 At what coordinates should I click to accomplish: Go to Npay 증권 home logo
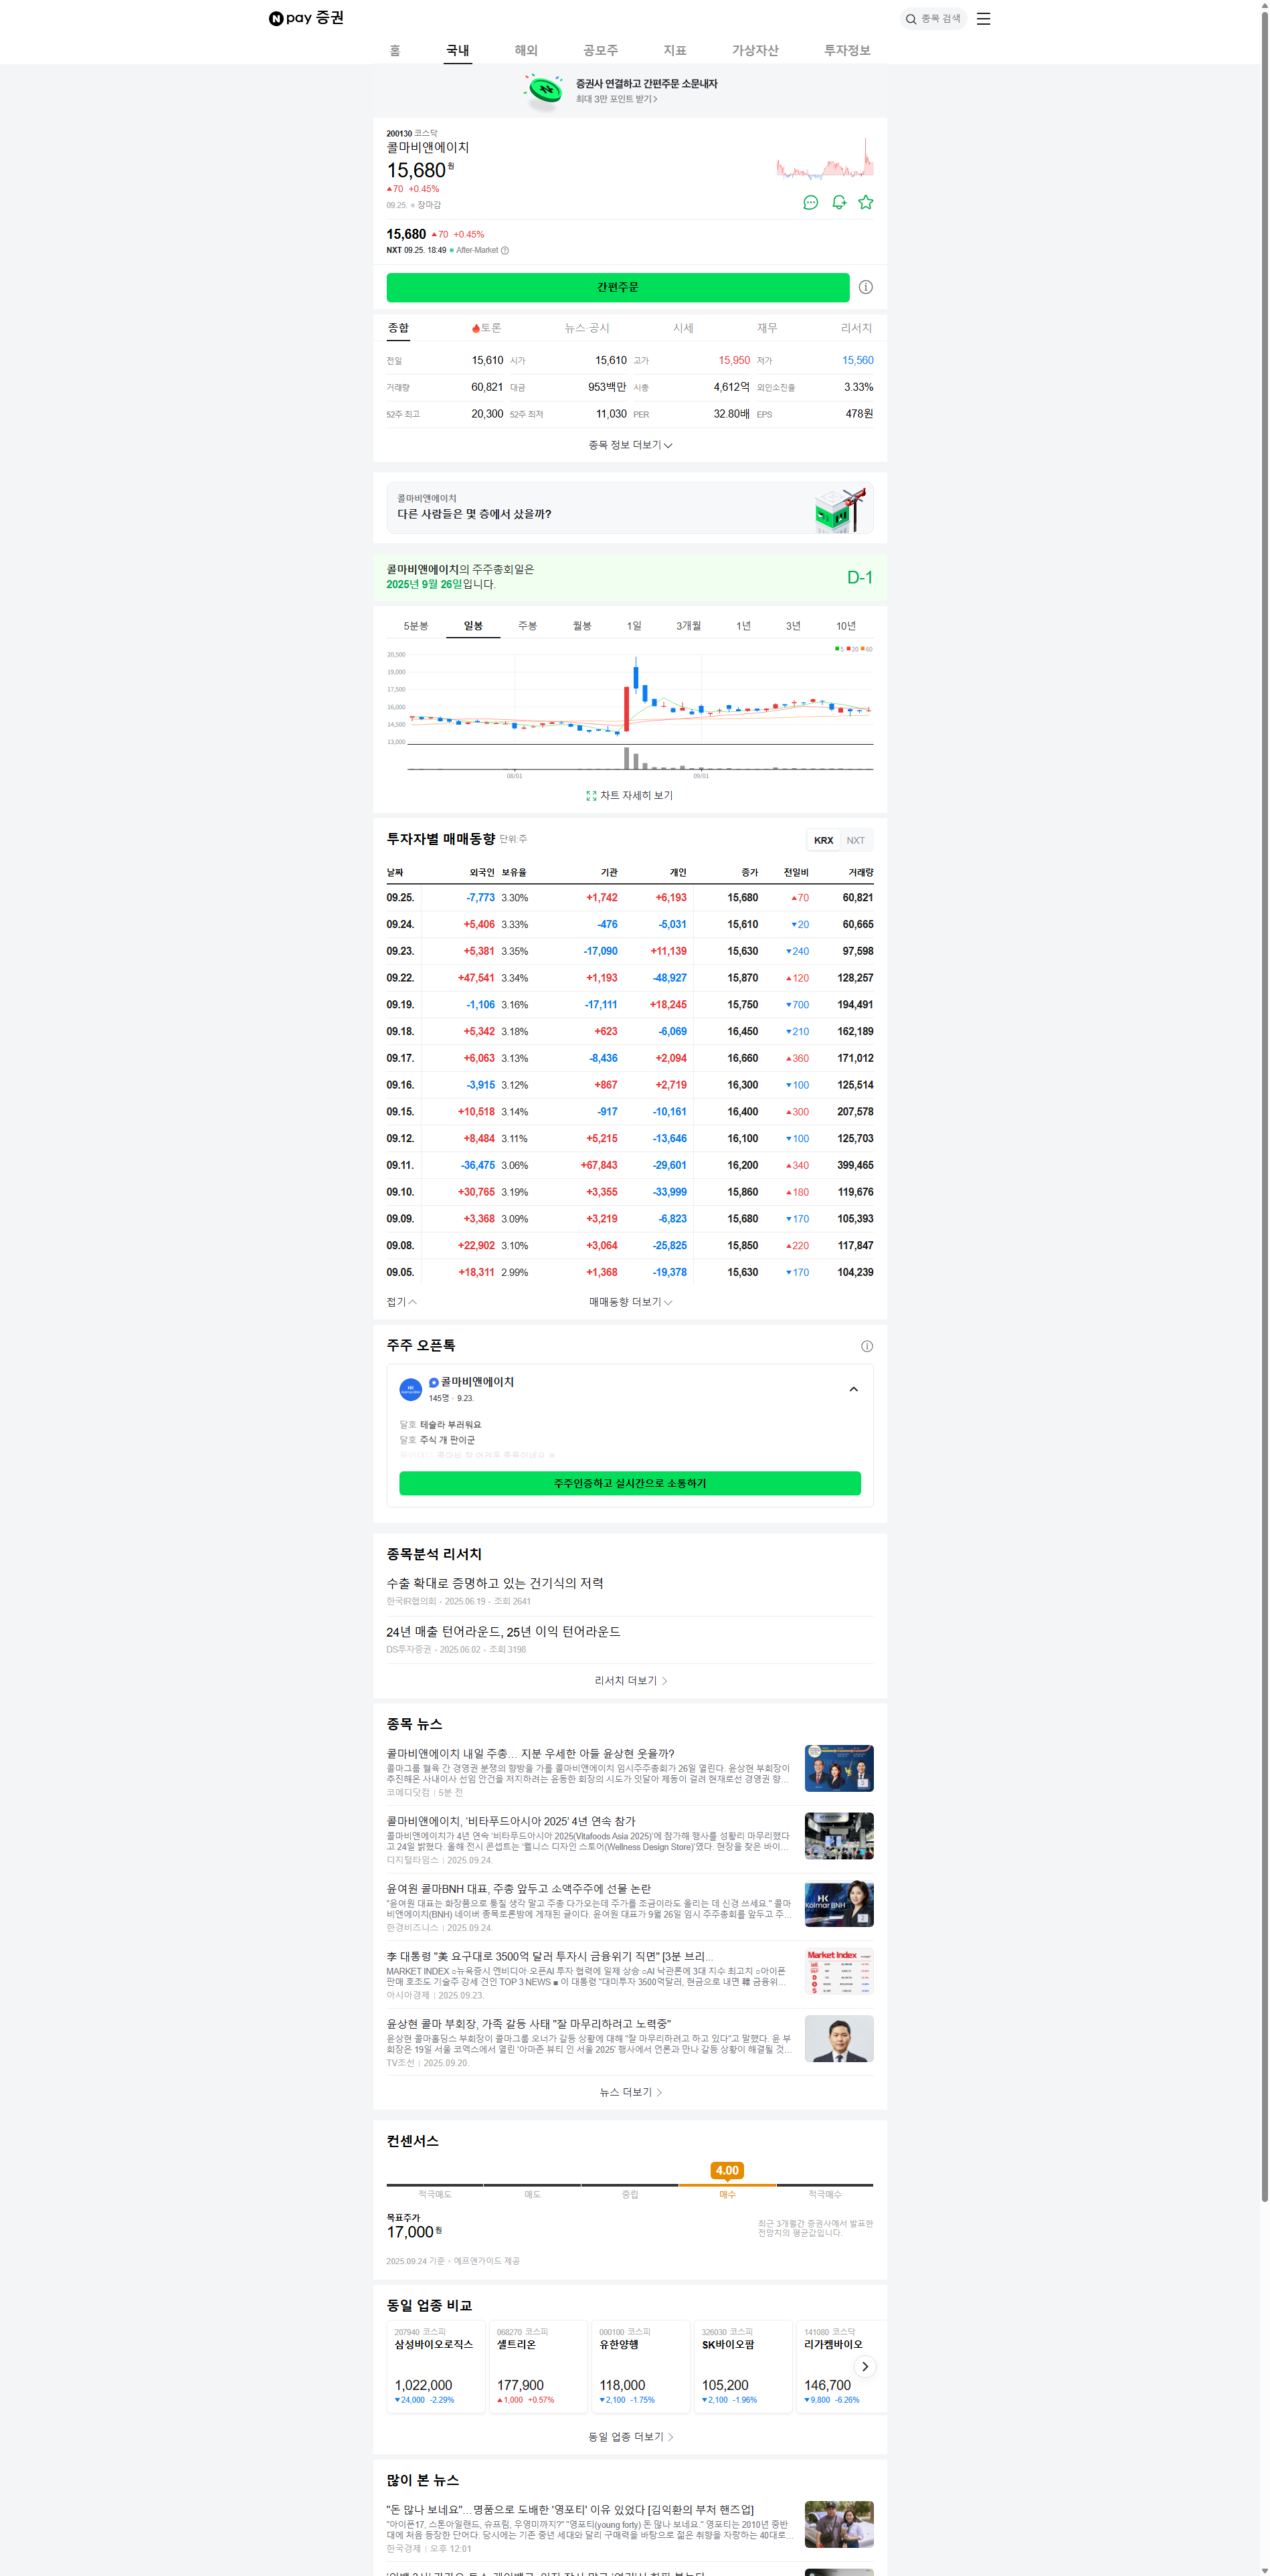click(306, 18)
